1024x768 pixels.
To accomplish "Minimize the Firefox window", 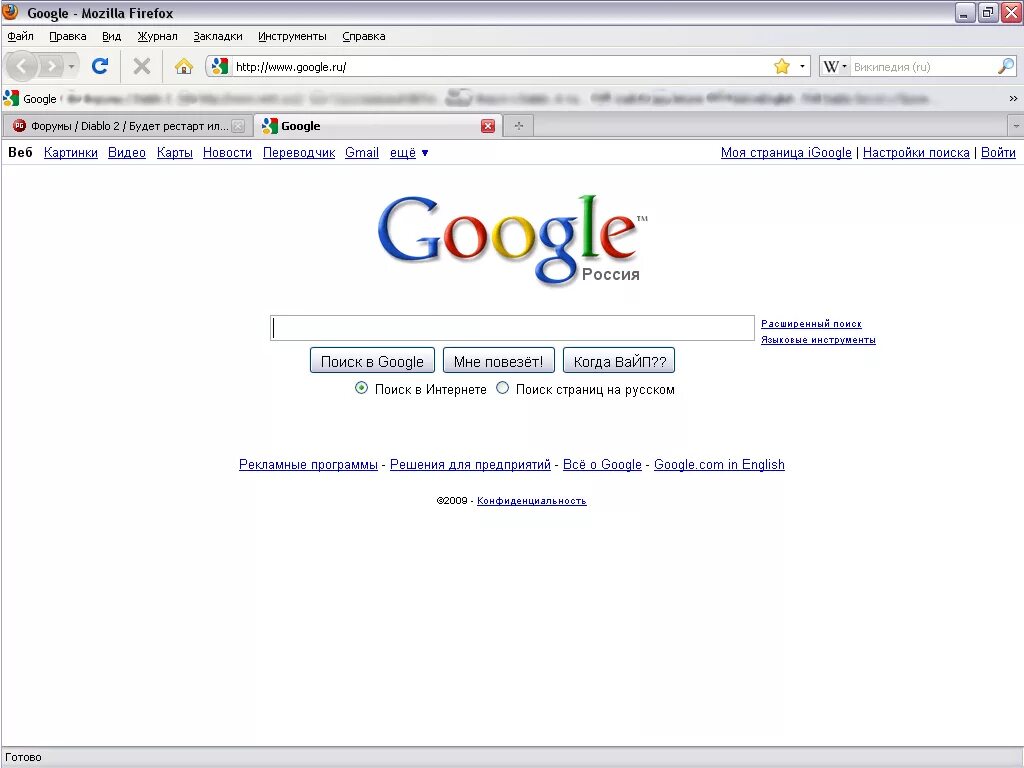I will click(x=965, y=12).
